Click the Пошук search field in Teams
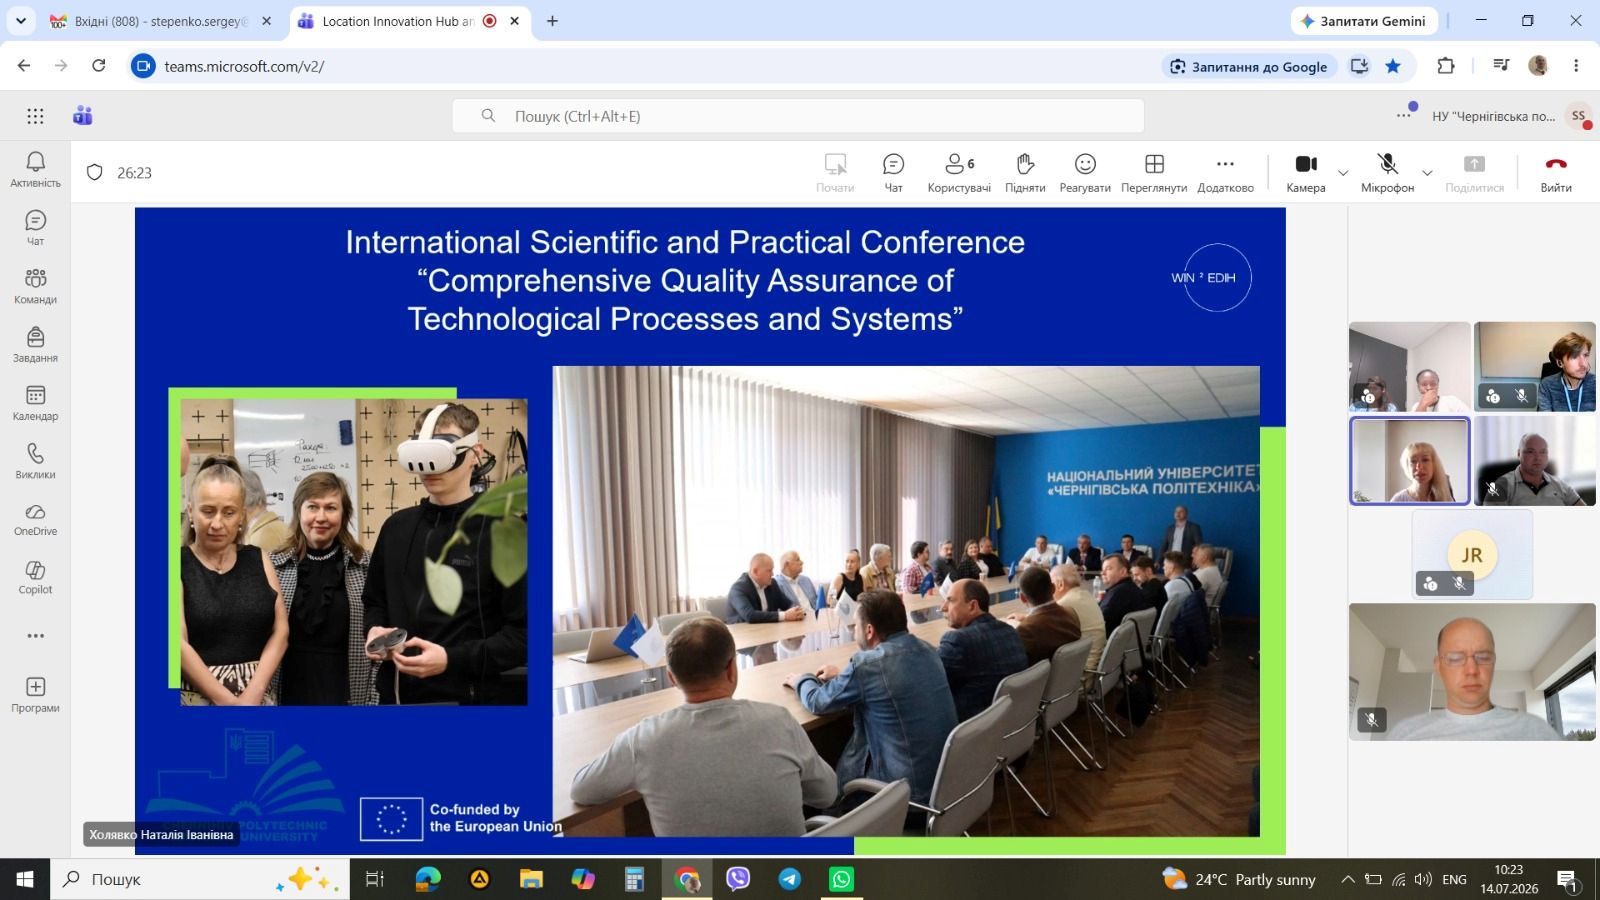1600x900 pixels. pos(798,116)
